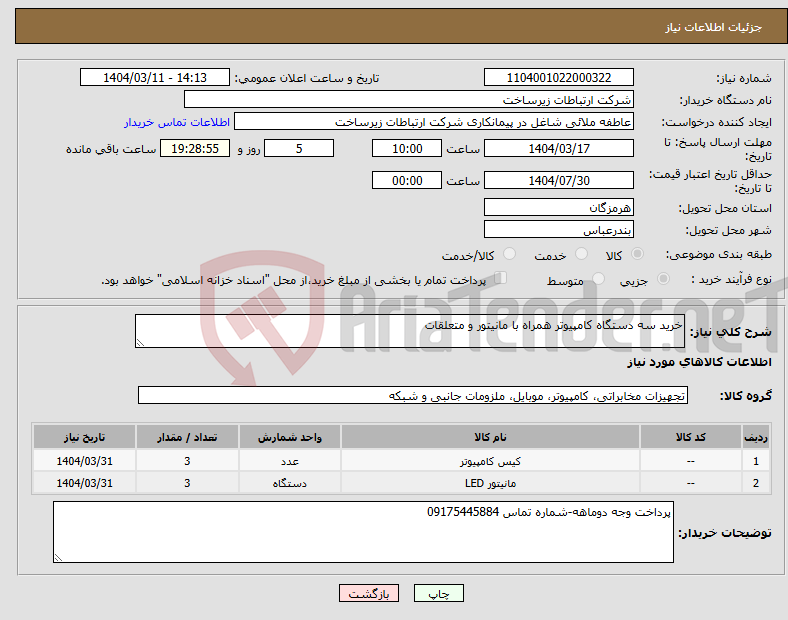Click the نام کالا column header

[490, 437]
